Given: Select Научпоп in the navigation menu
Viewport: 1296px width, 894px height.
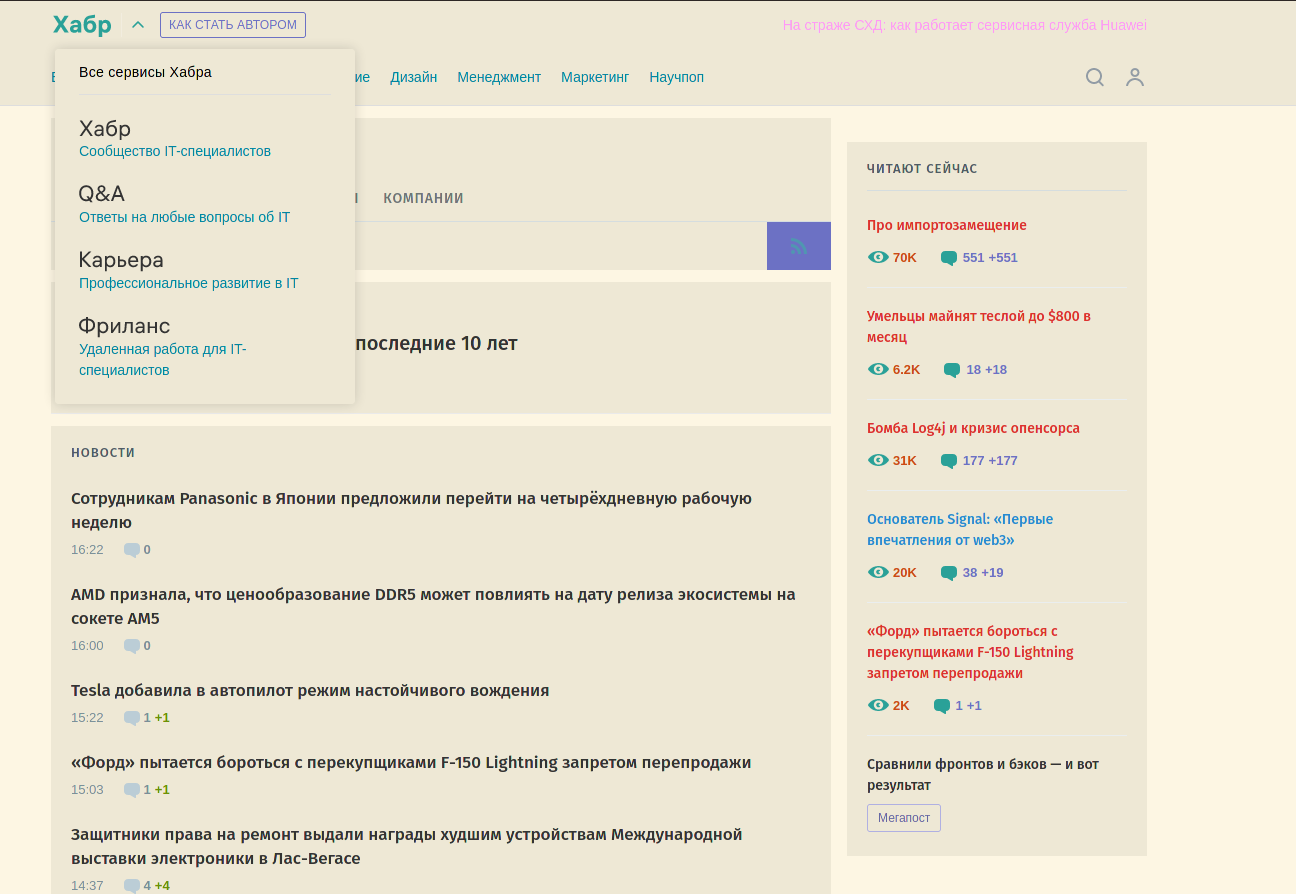Looking at the screenshot, I should pyautogui.click(x=676, y=76).
